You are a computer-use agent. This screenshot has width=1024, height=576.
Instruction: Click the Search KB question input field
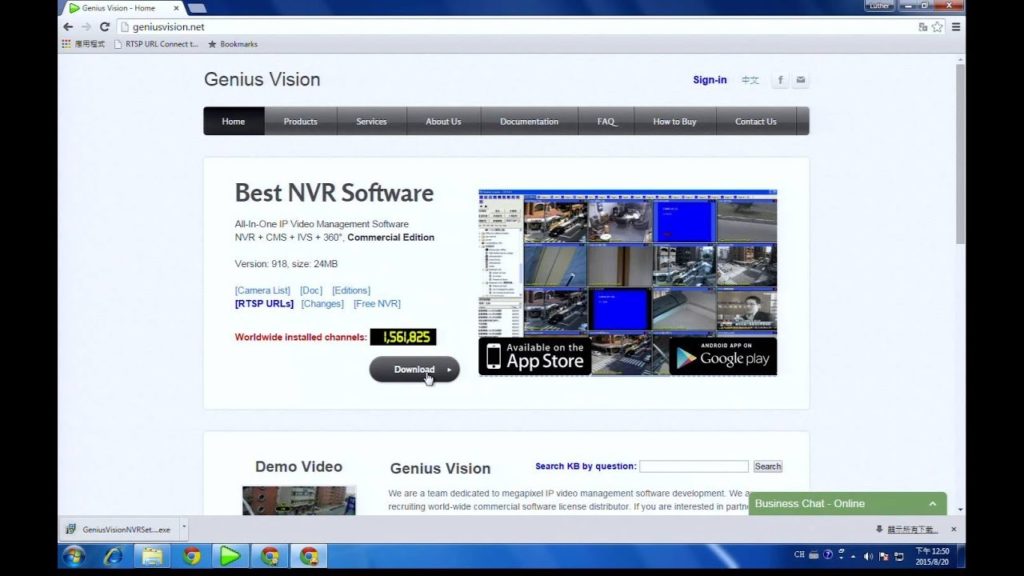click(x=693, y=467)
